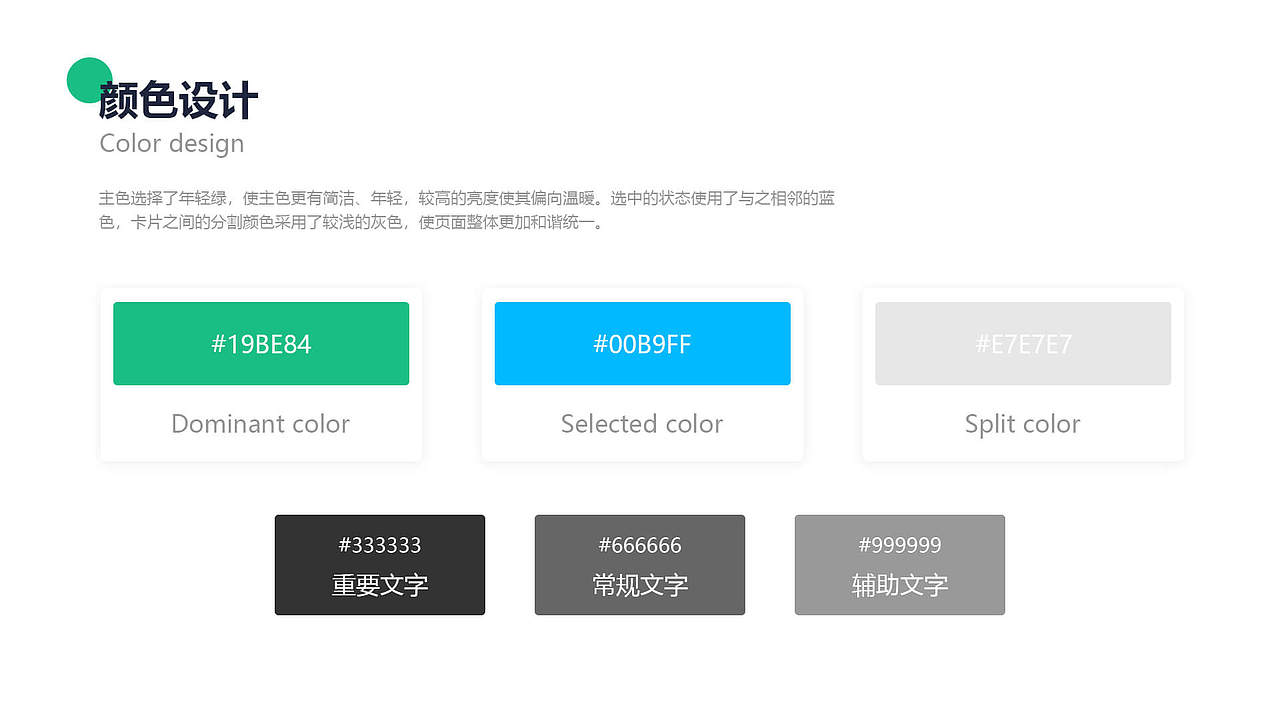Click the 颜色设计 heading
Image resolution: width=1280 pixels, height=720 pixels.
click(179, 101)
